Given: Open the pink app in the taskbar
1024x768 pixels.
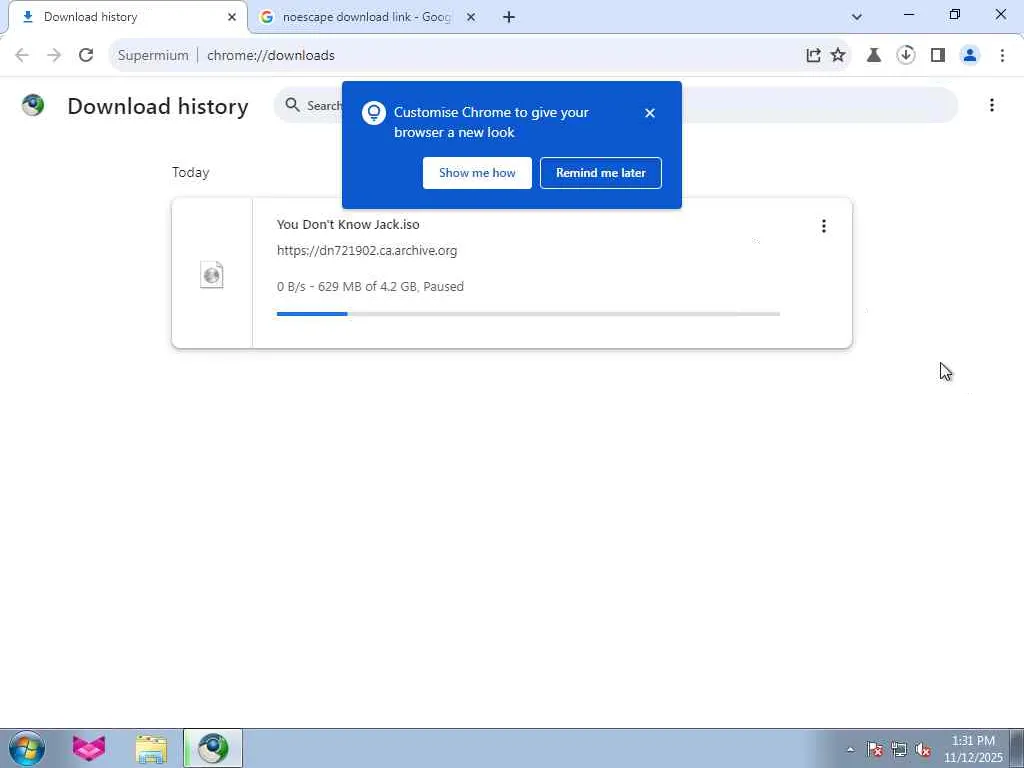Looking at the screenshot, I should [89, 748].
